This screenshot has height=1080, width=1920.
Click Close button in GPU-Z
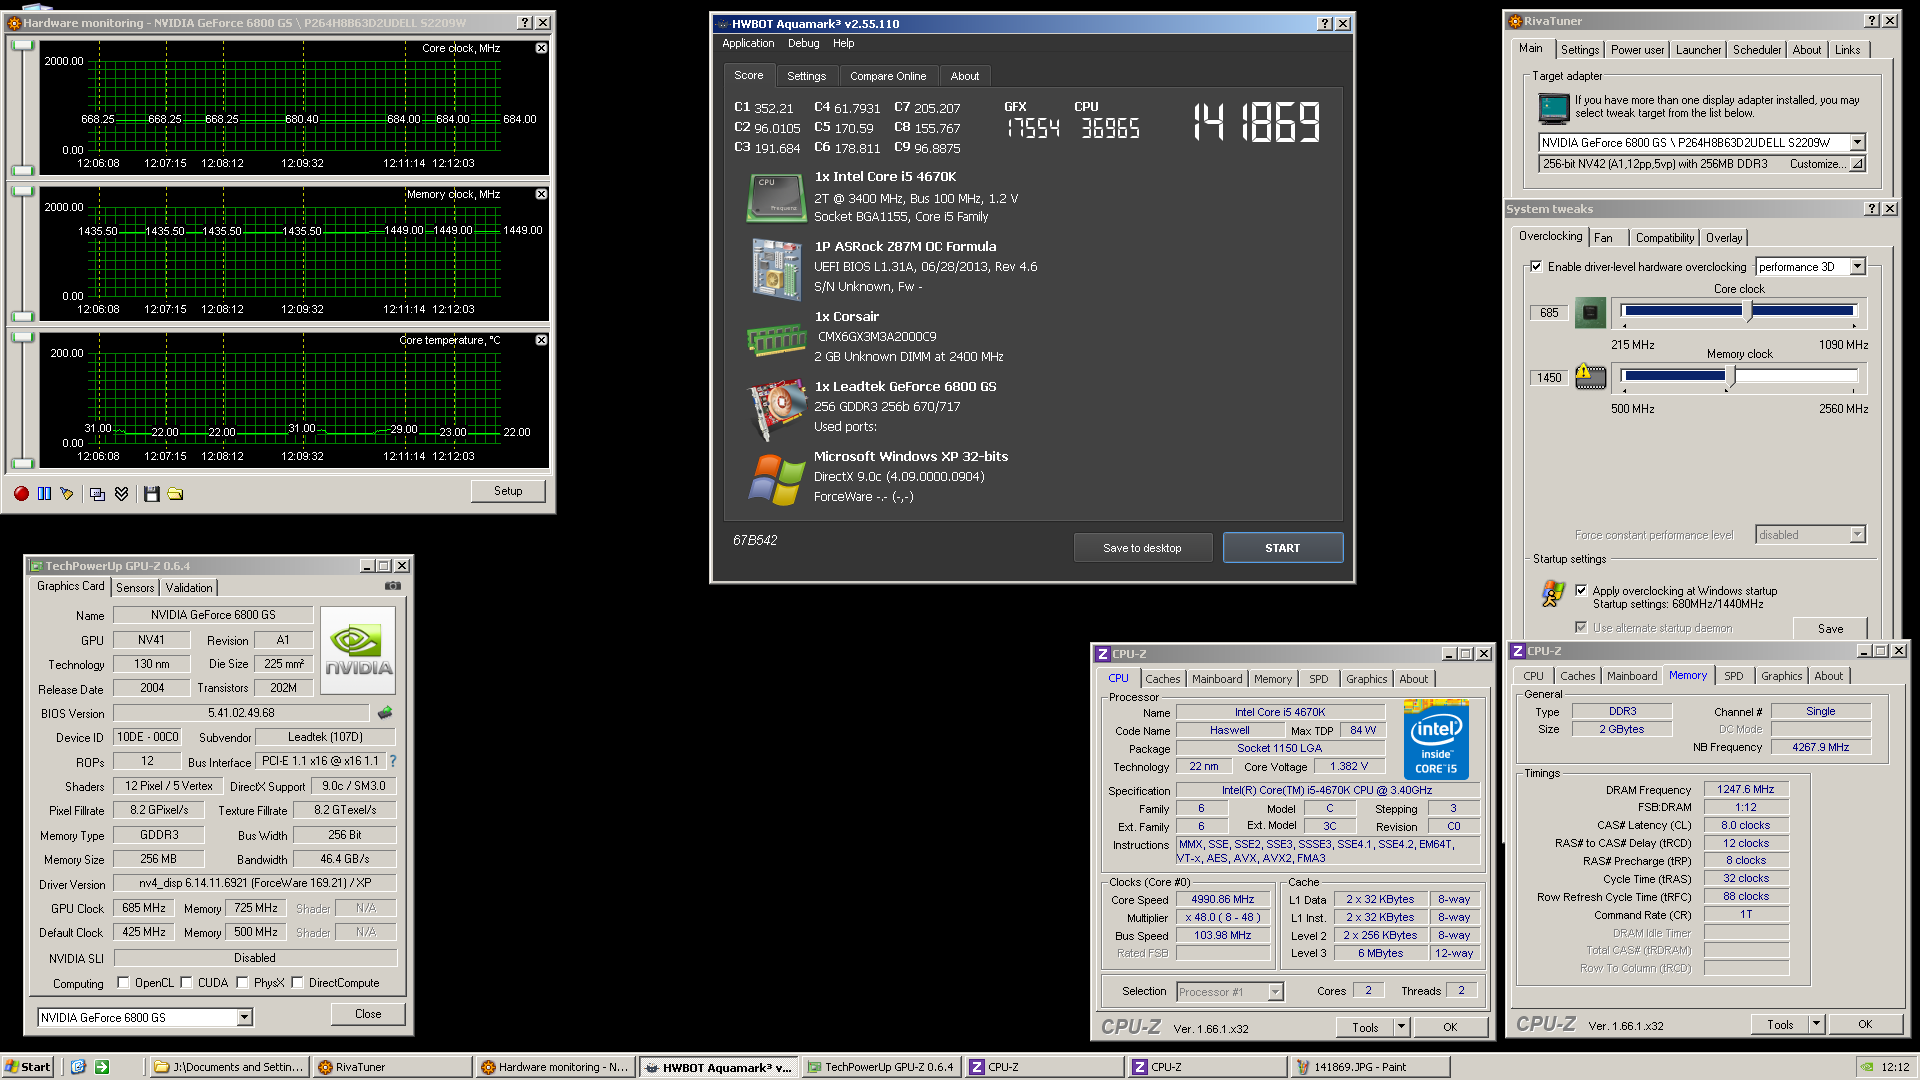tap(368, 1014)
